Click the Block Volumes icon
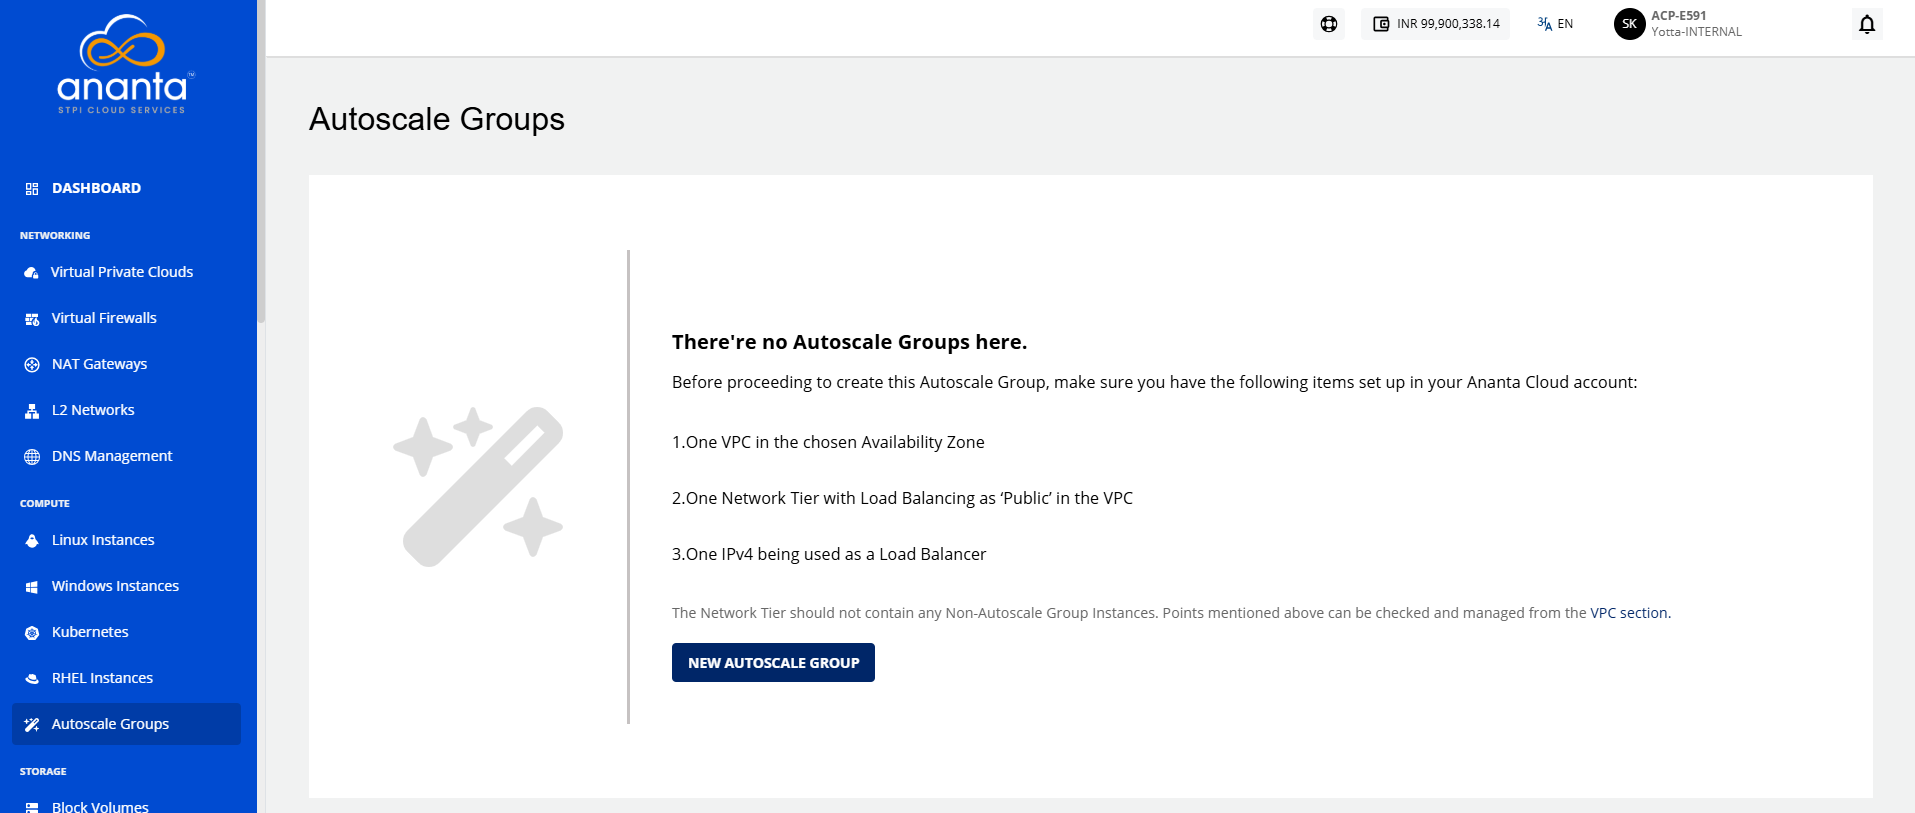Viewport: 1915px width, 813px height. click(x=32, y=807)
